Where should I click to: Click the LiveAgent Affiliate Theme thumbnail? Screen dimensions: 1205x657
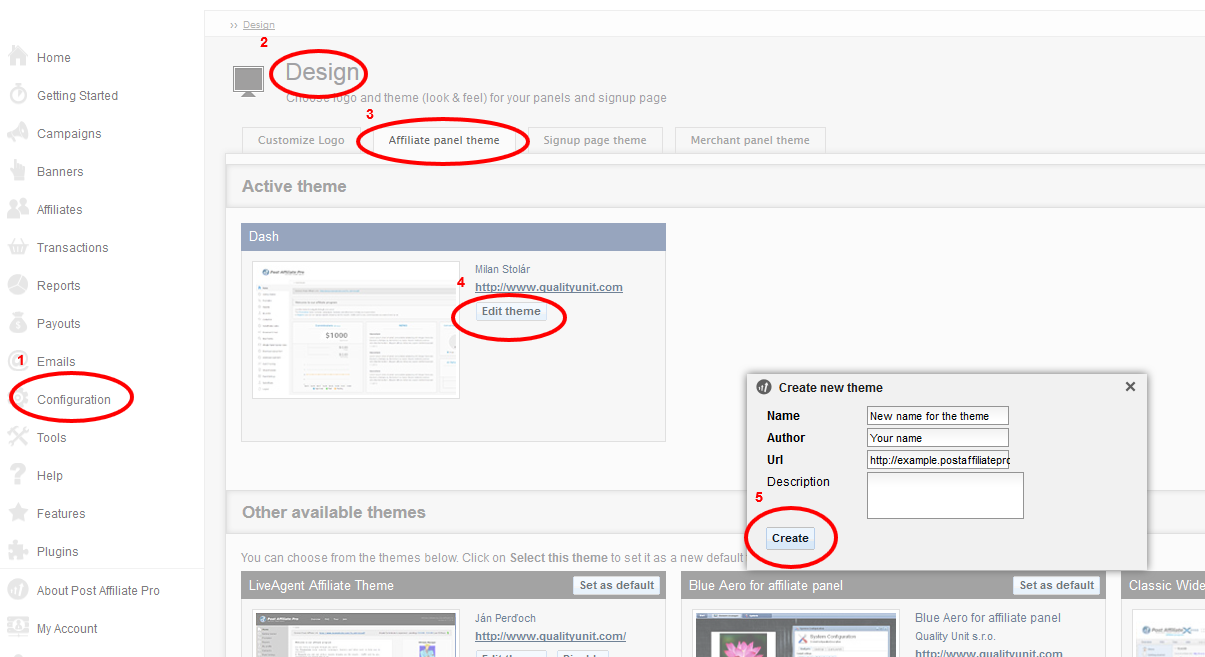[356, 634]
